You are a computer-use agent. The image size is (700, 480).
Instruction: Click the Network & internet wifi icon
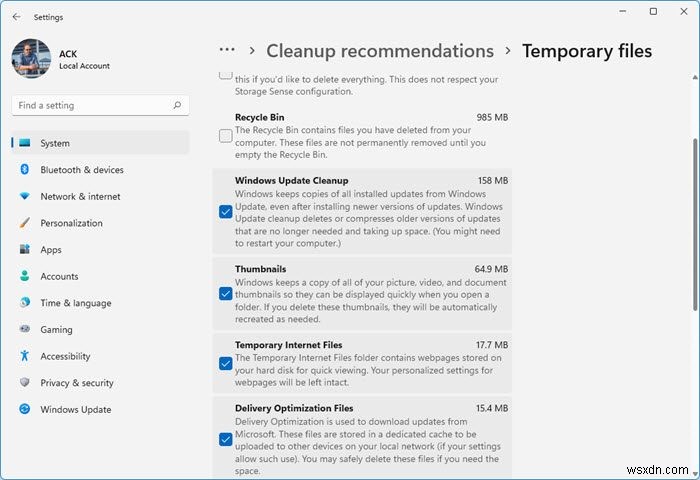click(24, 197)
